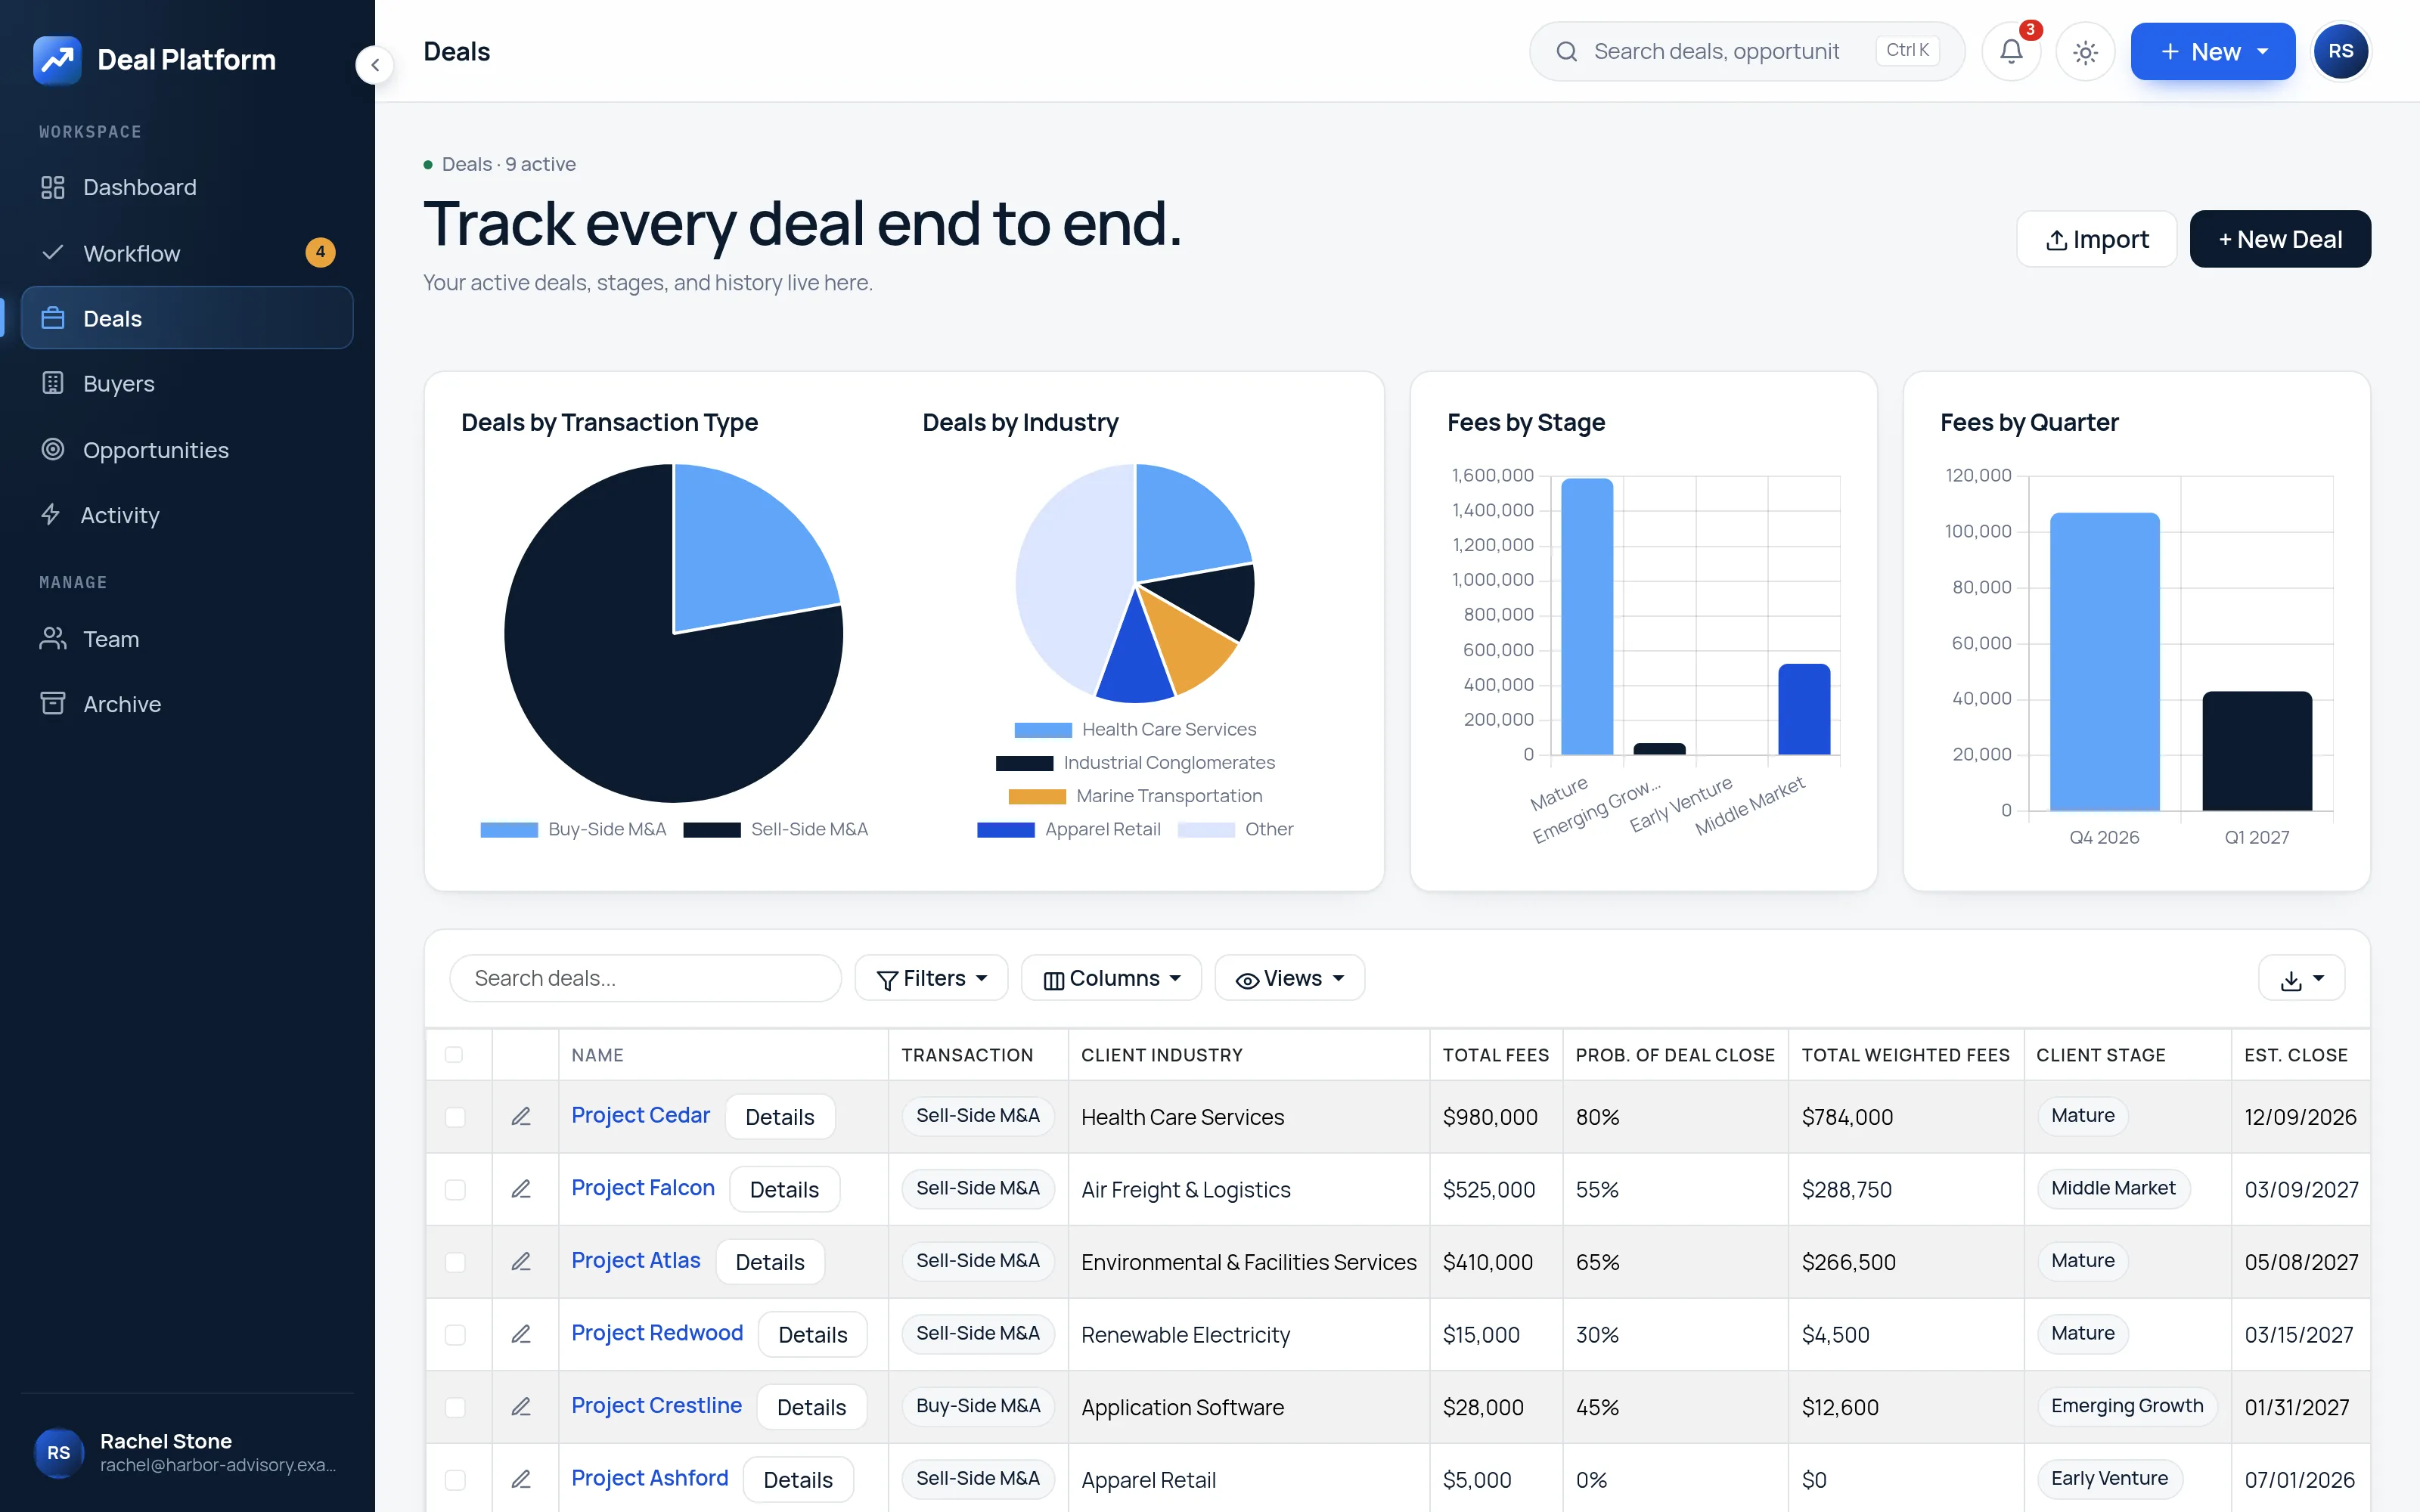This screenshot has width=2420, height=1512.
Task: Expand the blue New dropdown button
Action: click(2212, 52)
